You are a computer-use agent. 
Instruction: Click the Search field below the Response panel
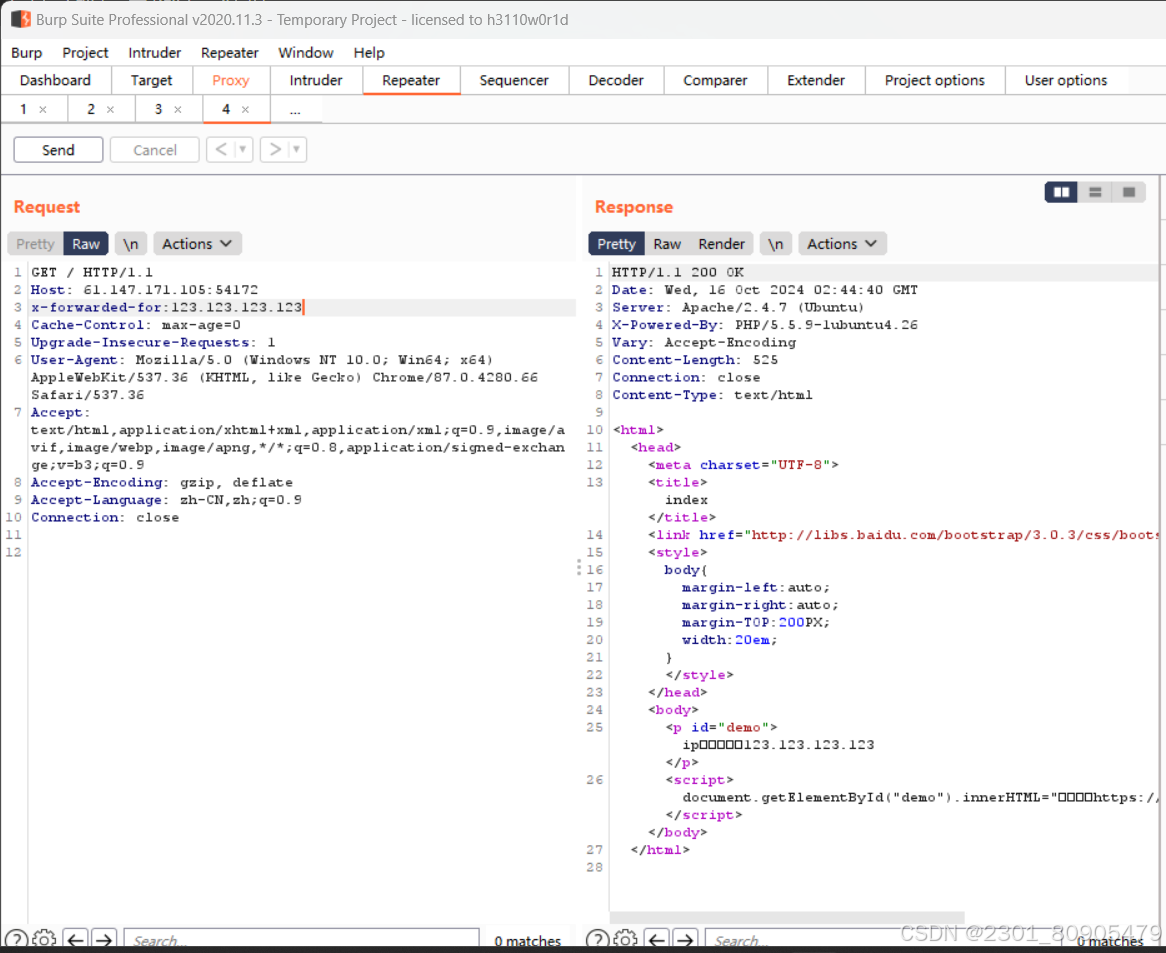tap(800, 939)
